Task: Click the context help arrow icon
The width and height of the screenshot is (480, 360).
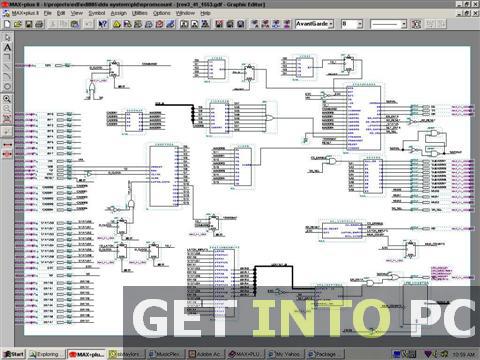Action: coord(103,24)
